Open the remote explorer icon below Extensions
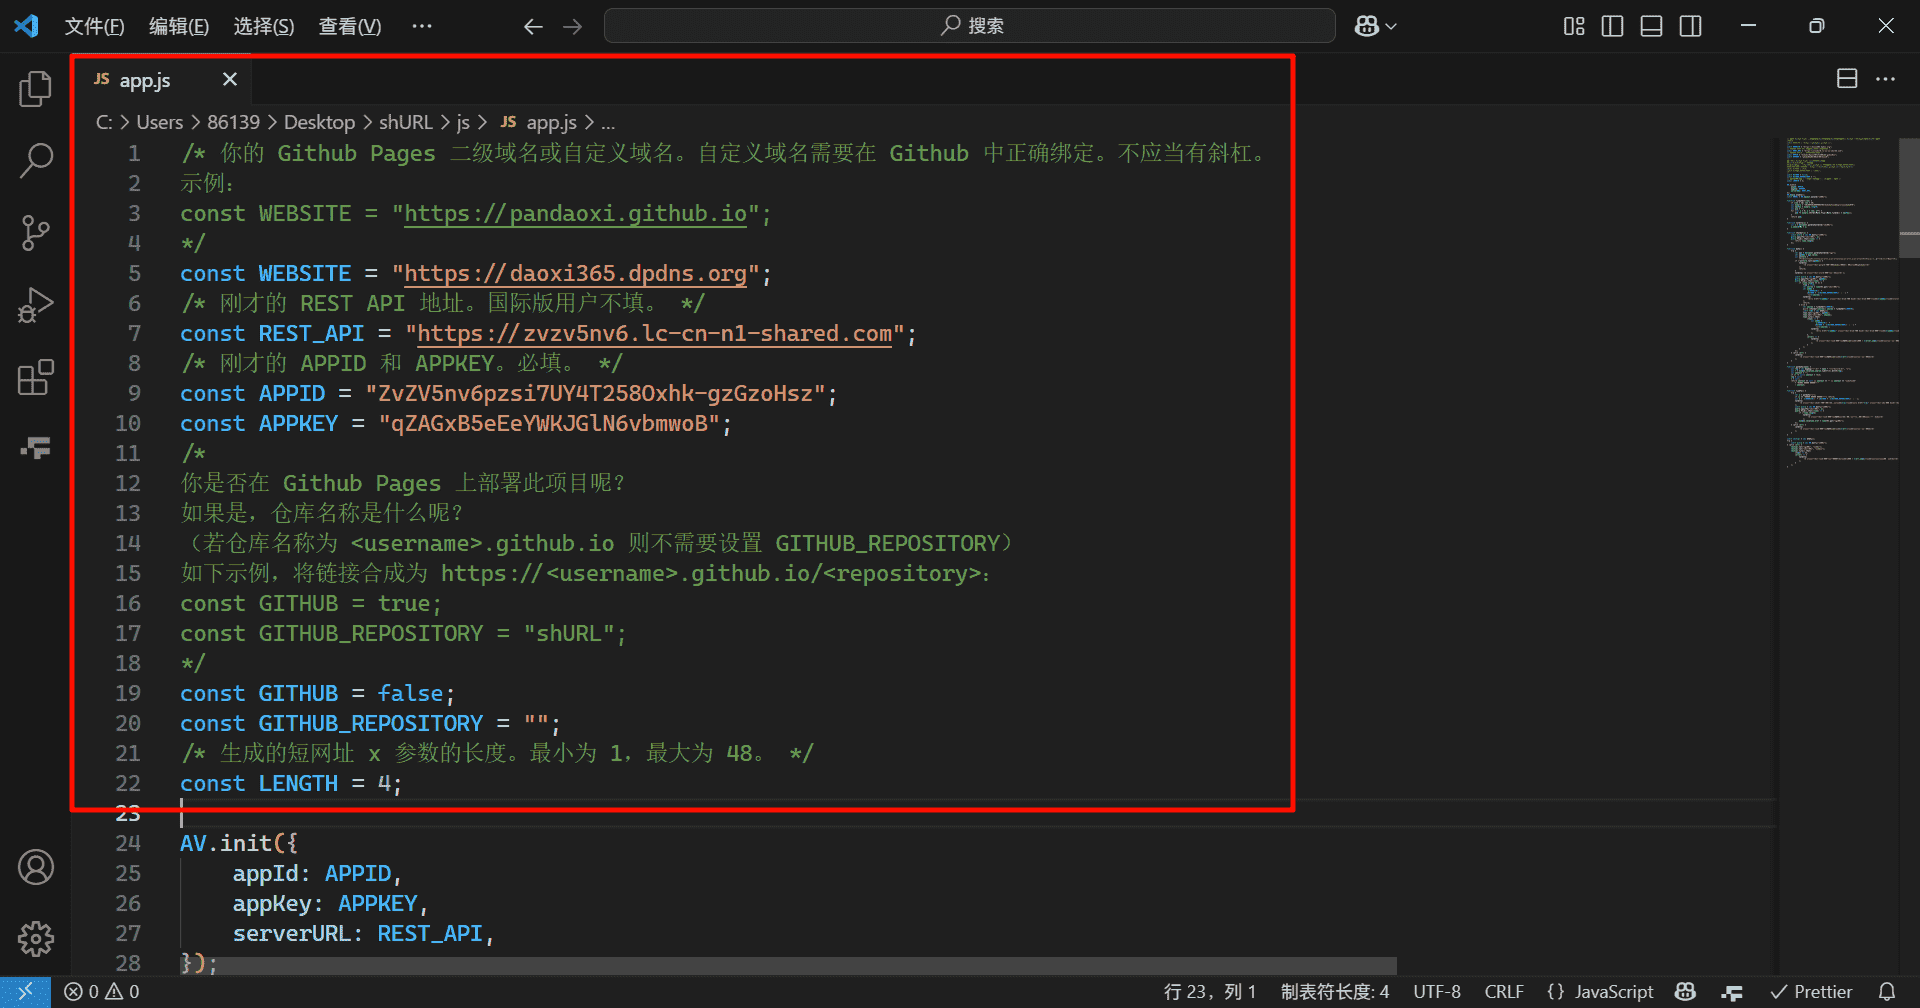Screen dimensions: 1920x1008 tap(35, 447)
